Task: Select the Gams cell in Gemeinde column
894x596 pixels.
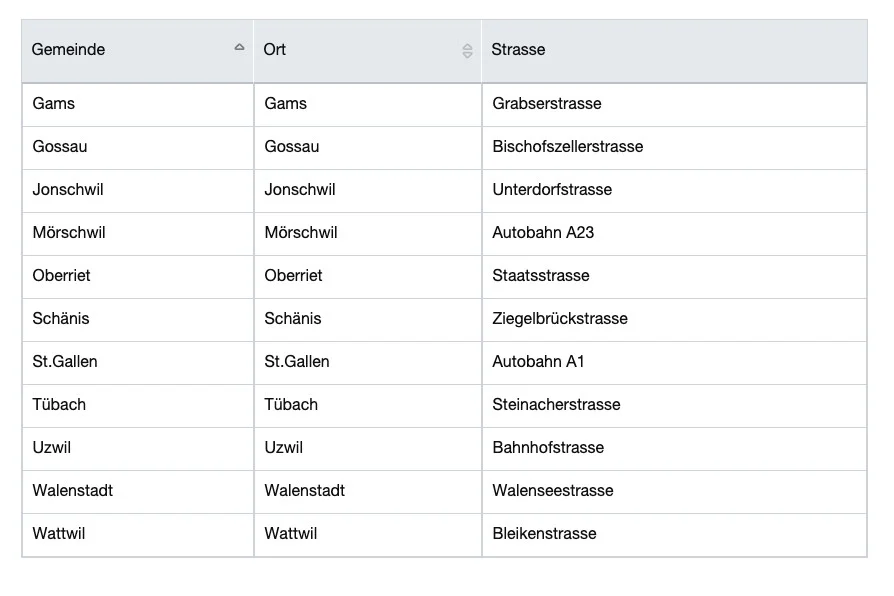Action: coord(137,105)
